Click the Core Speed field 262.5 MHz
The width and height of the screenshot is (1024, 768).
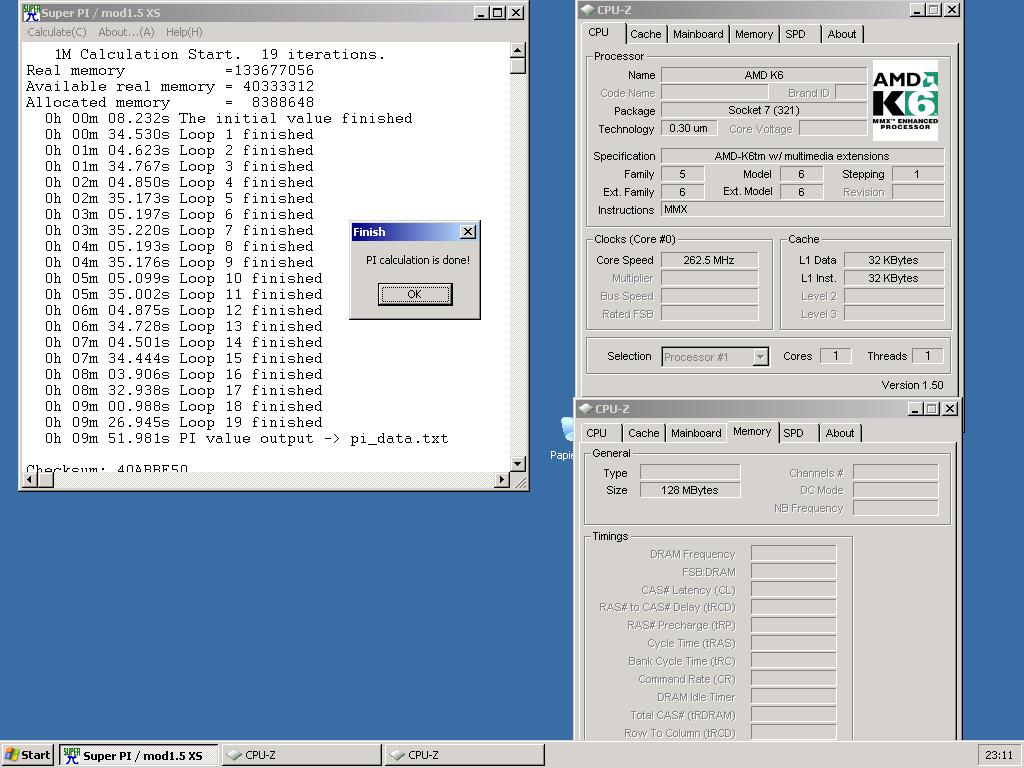(x=709, y=260)
